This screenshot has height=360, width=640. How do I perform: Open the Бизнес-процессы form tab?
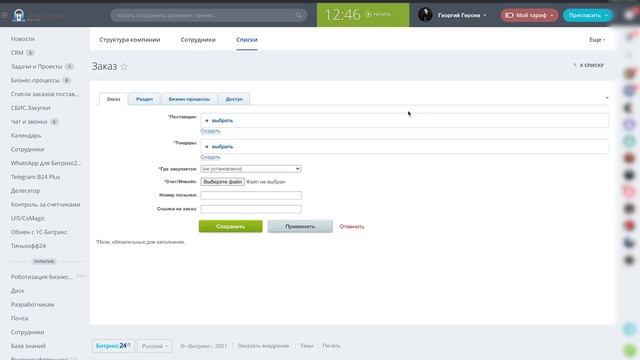point(189,99)
